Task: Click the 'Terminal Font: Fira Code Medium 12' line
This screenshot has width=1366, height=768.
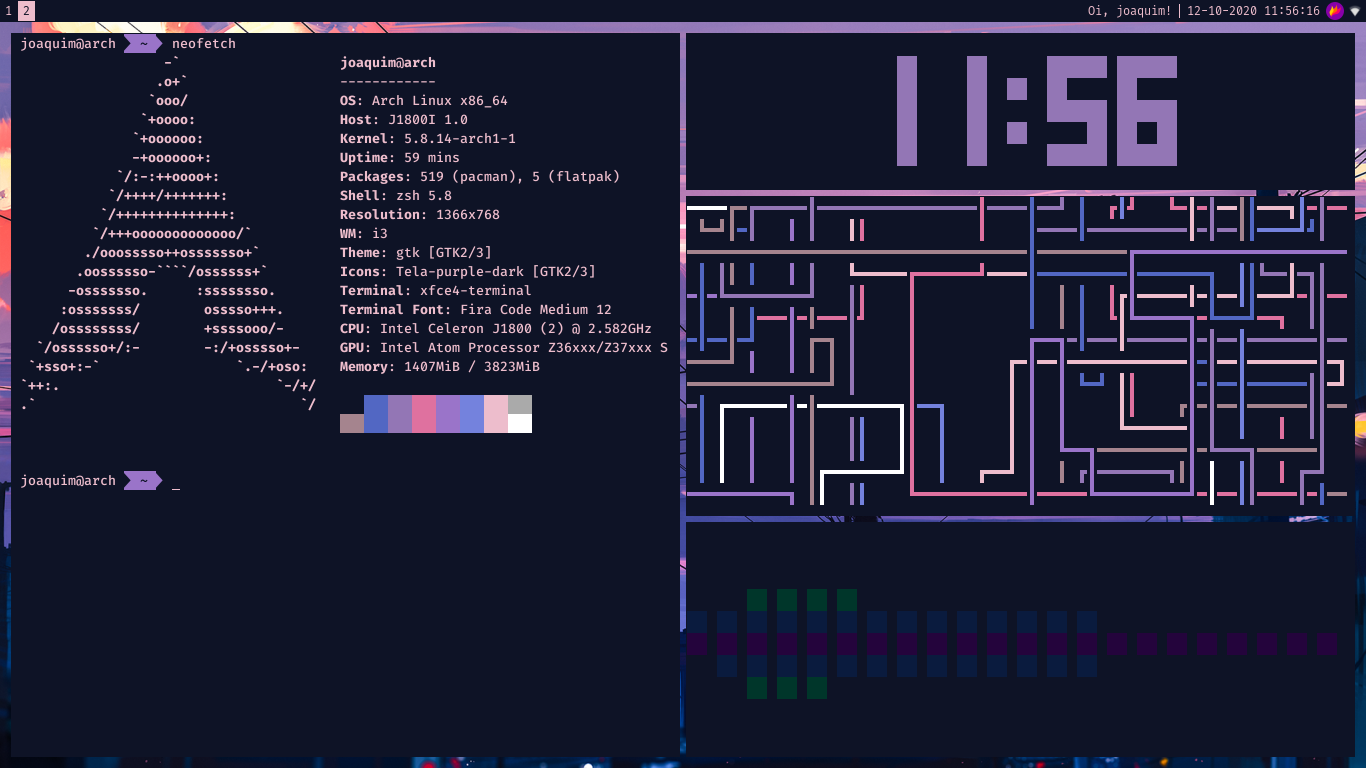Action: (x=476, y=310)
